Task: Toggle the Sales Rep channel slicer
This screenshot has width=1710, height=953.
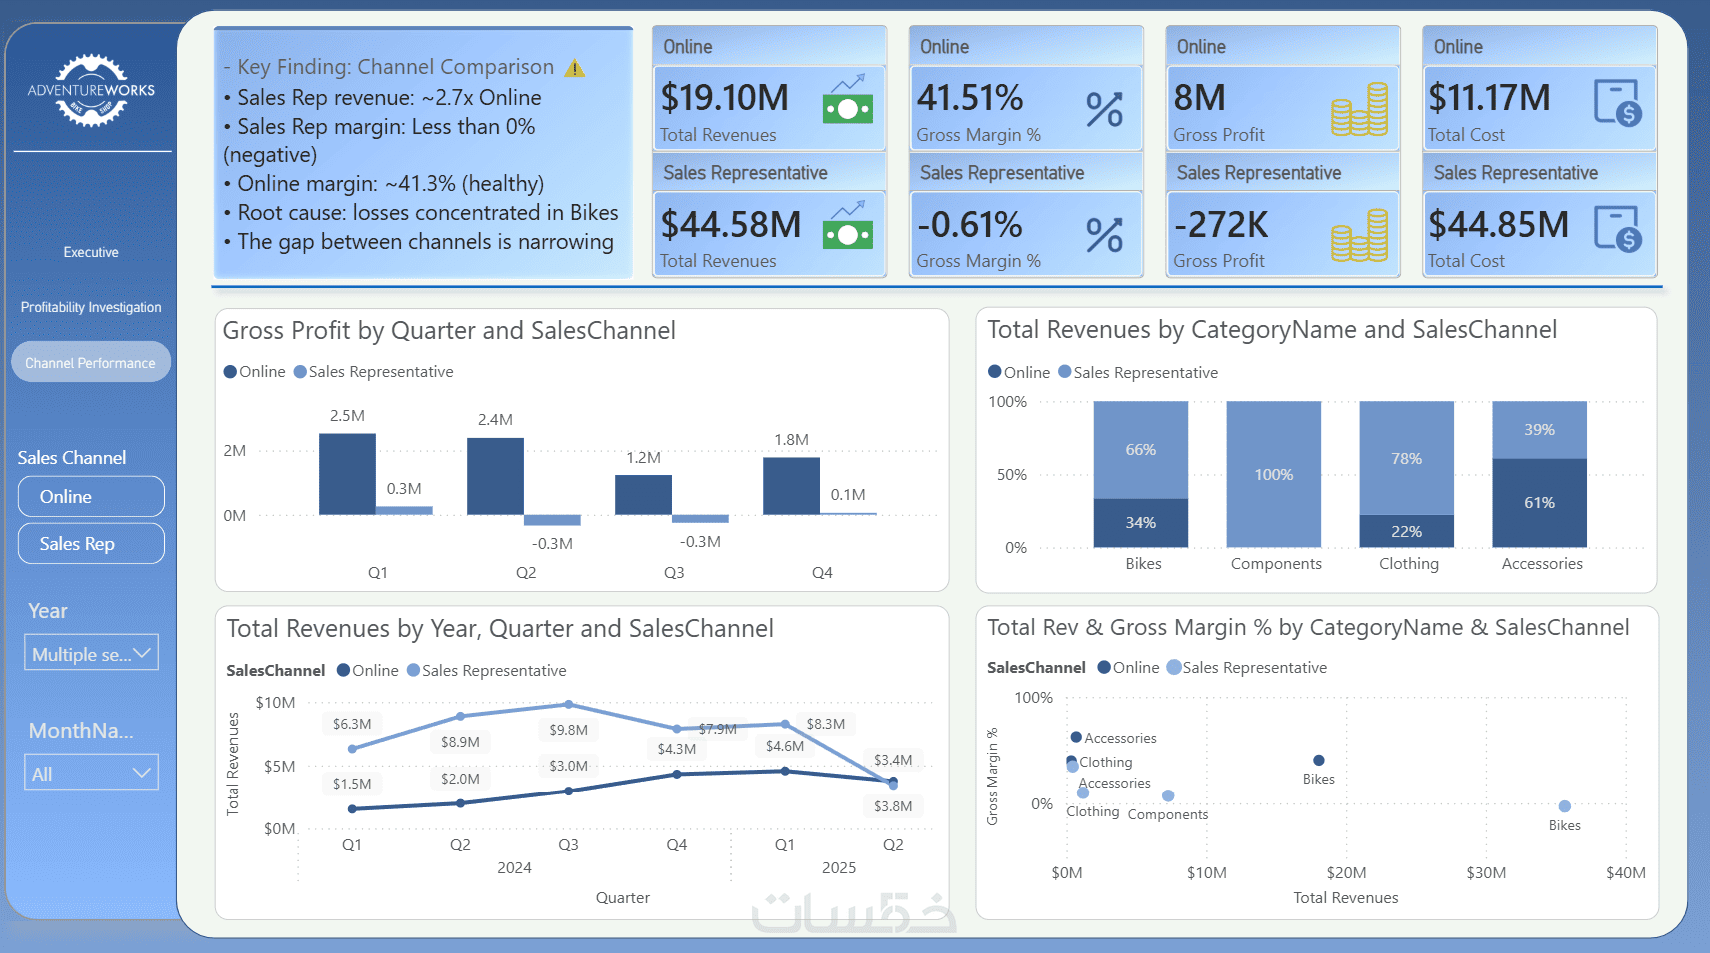Action: click(x=91, y=543)
